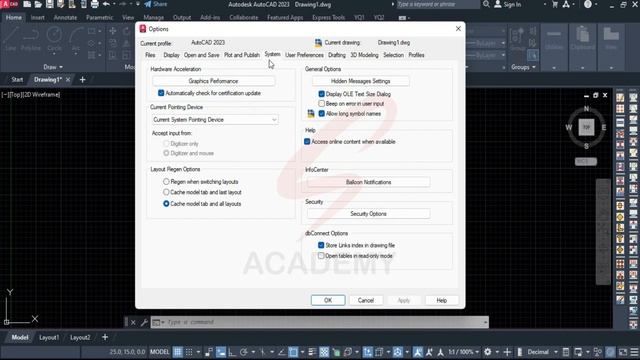Toggle snap mode icon in status bar
This screenshot has width=640, height=360.
point(189,352)
